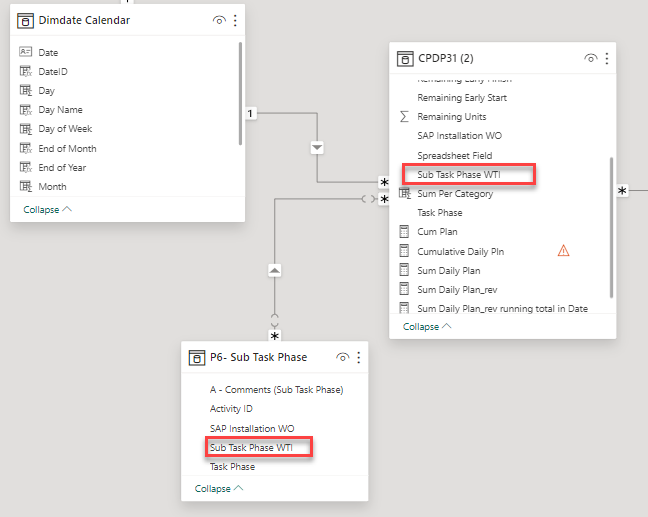Select the Spreadsheet Field entry
648x517 pixels.
tap(455, 155)
